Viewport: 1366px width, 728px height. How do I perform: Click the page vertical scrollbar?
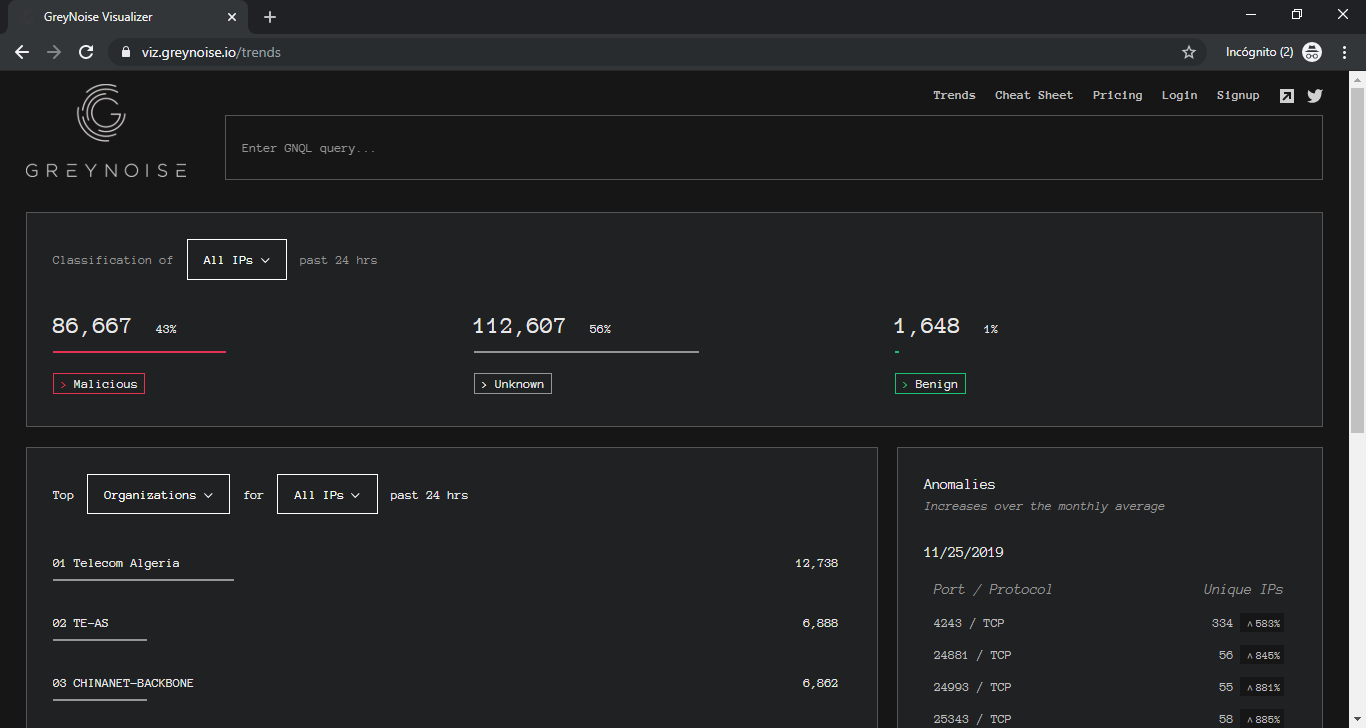click(x=1358, y=260)
